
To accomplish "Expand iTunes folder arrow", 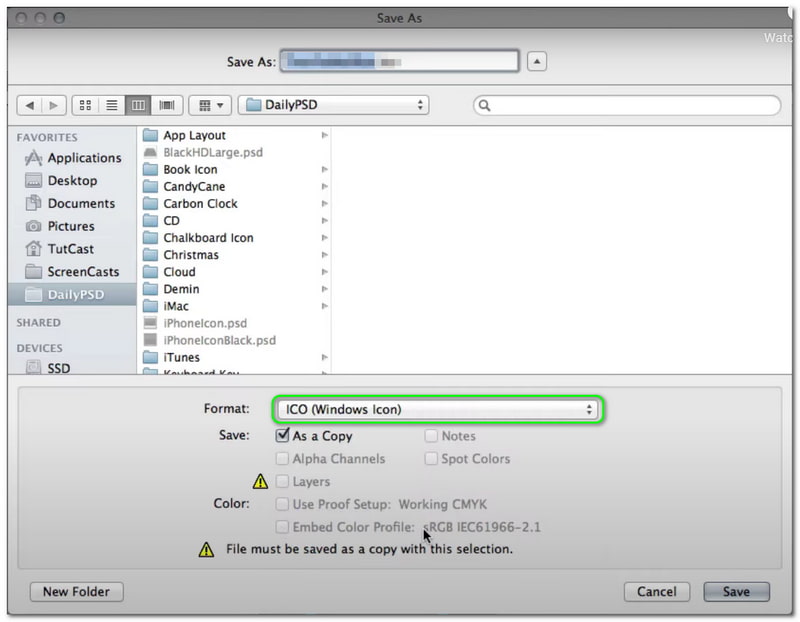I will (x=324, y=358).
